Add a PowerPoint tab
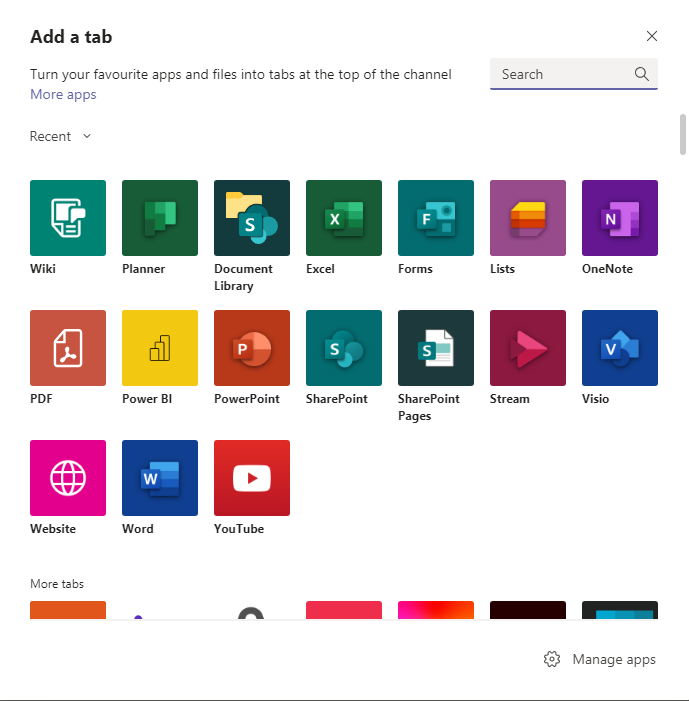The image size is (689, 701). 252,348
